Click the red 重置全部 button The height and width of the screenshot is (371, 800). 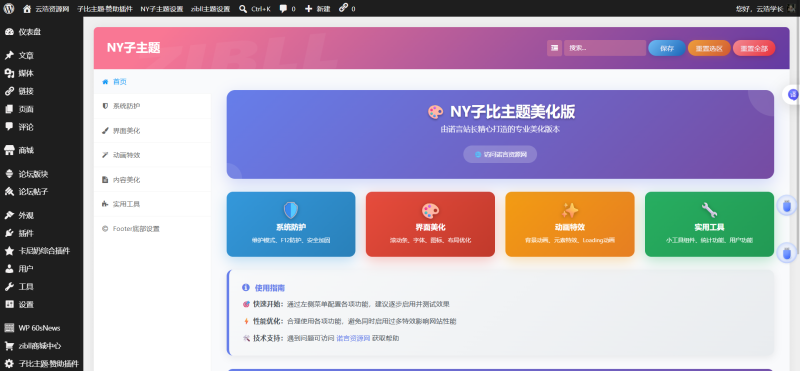click(754, 48)
